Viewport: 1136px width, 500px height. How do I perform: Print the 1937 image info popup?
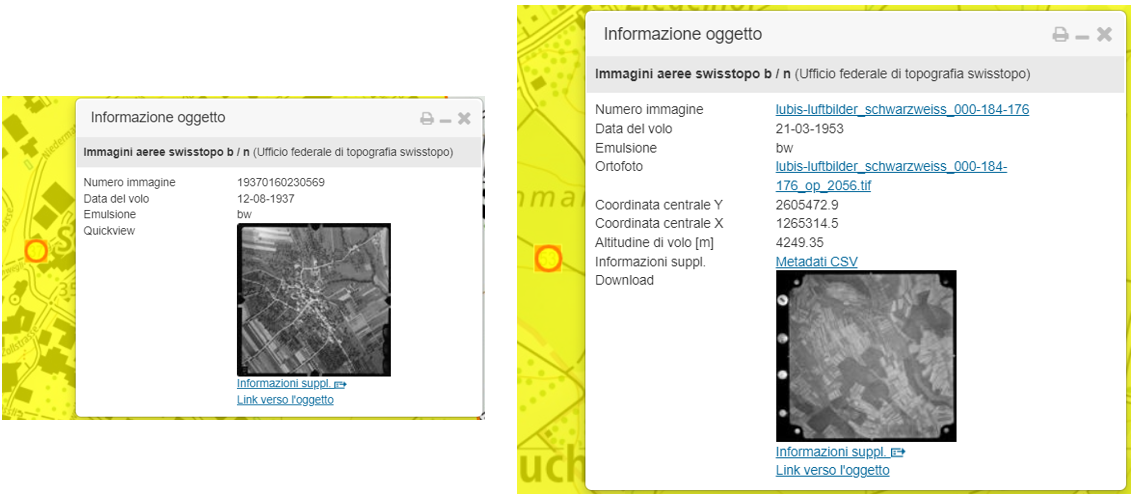pyautogui.click(x=427, y=118)
